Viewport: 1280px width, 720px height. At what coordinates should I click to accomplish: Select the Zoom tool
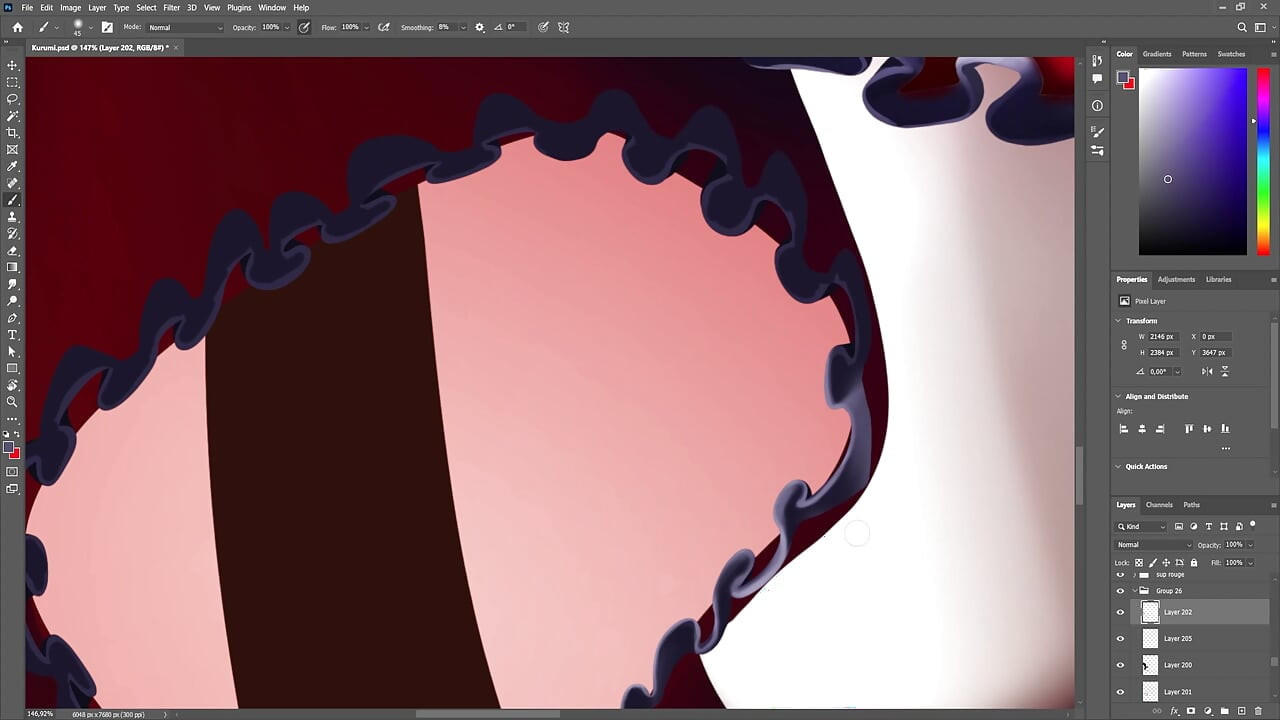[13, 402]
